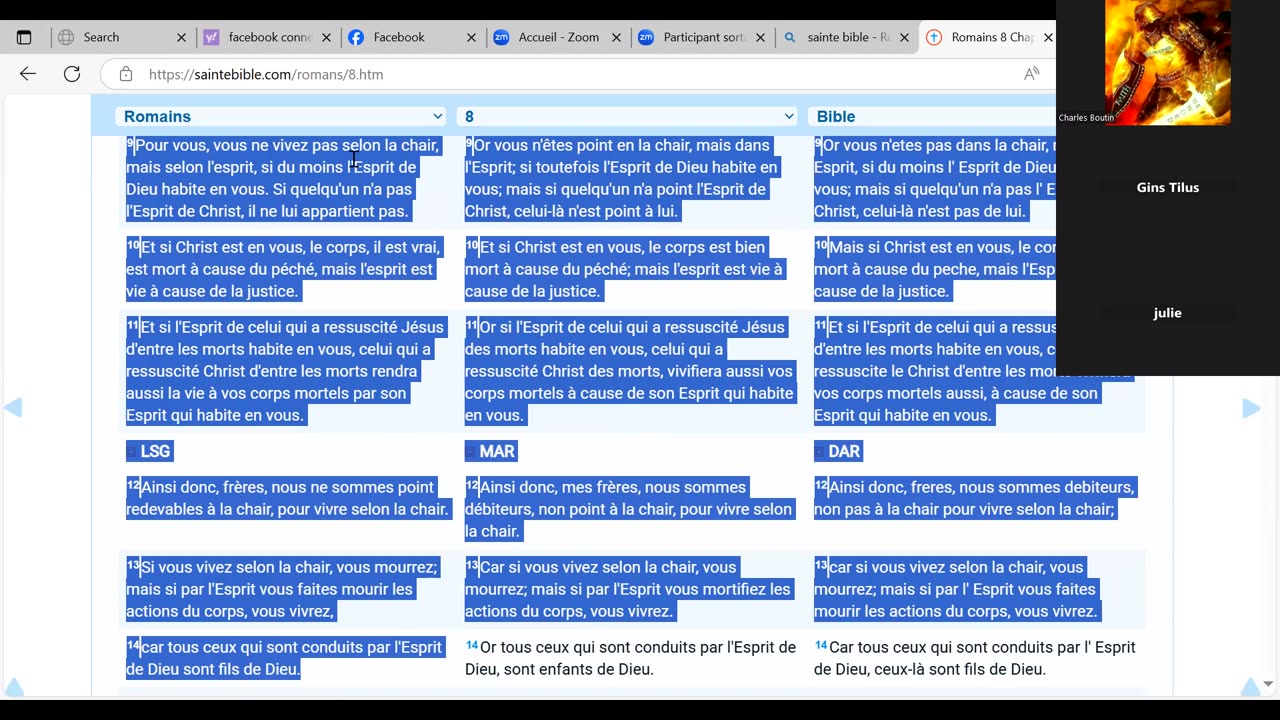Screen dimensions: 1280x720
Task: Click verse 12 number in the LSG column
Action: tap(133, 486)
